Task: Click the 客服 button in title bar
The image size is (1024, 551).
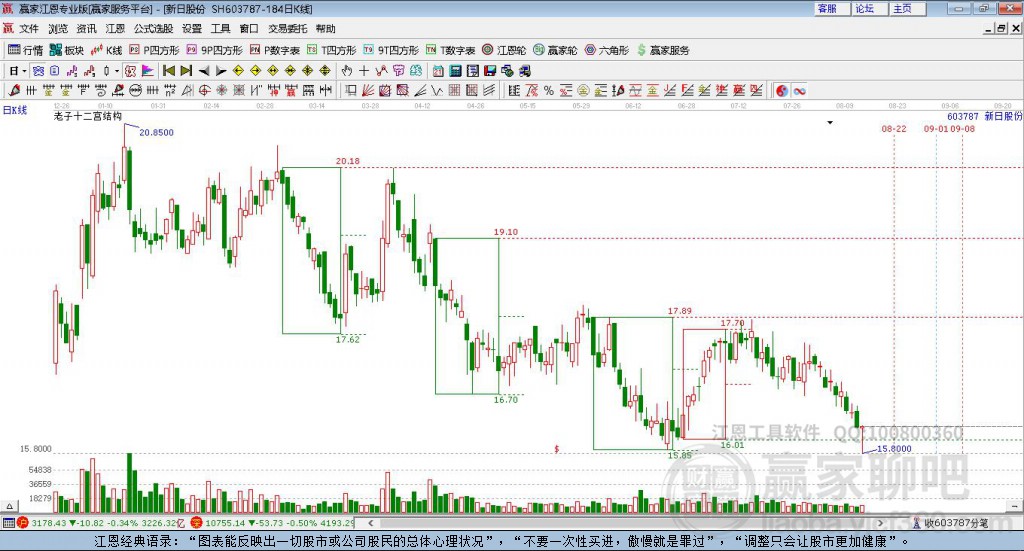Action: pyautogui.click(x=831, y=8)
